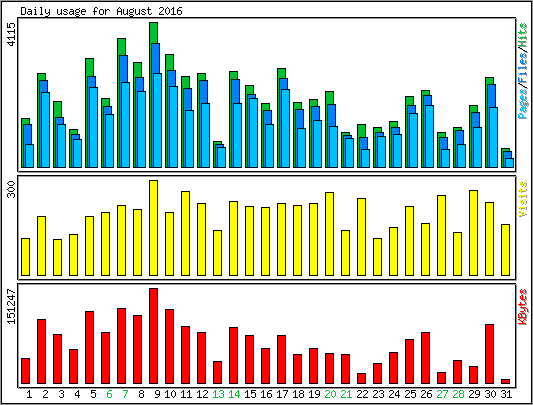Click the yellow Visits bar for day 9
This screenshot has height=405, width=533.
tap(153, 228)
